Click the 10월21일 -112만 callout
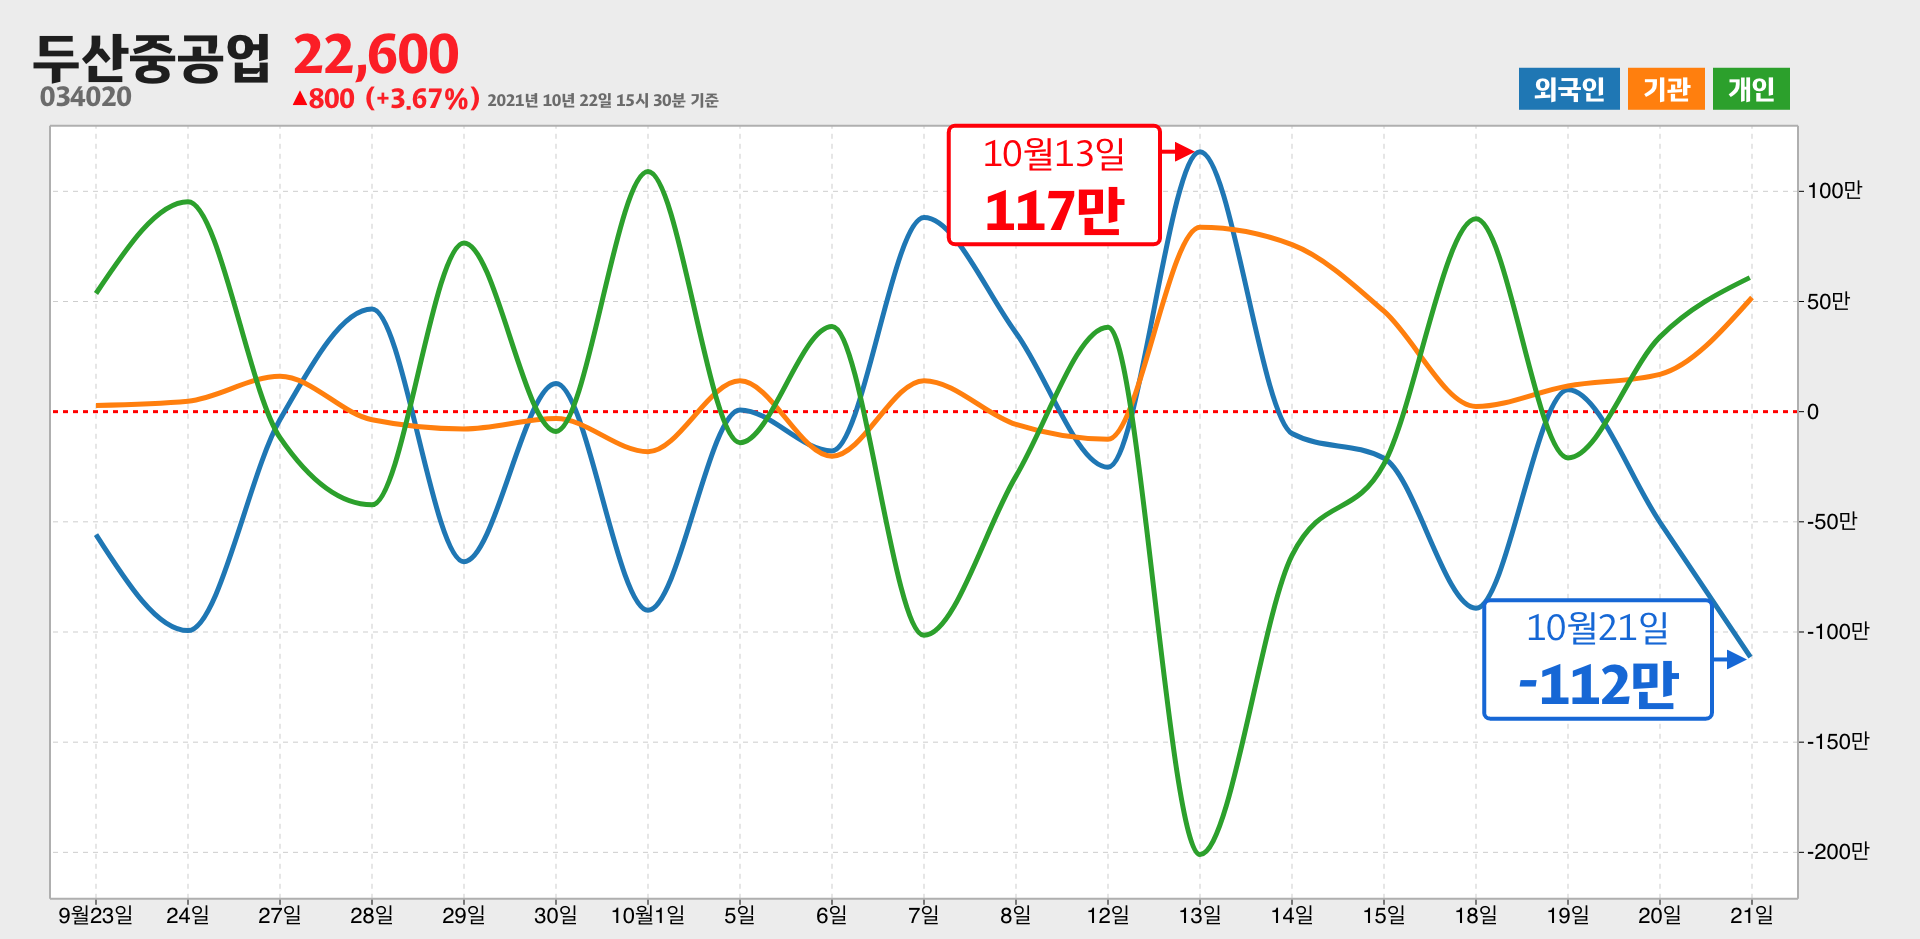 1598,660
